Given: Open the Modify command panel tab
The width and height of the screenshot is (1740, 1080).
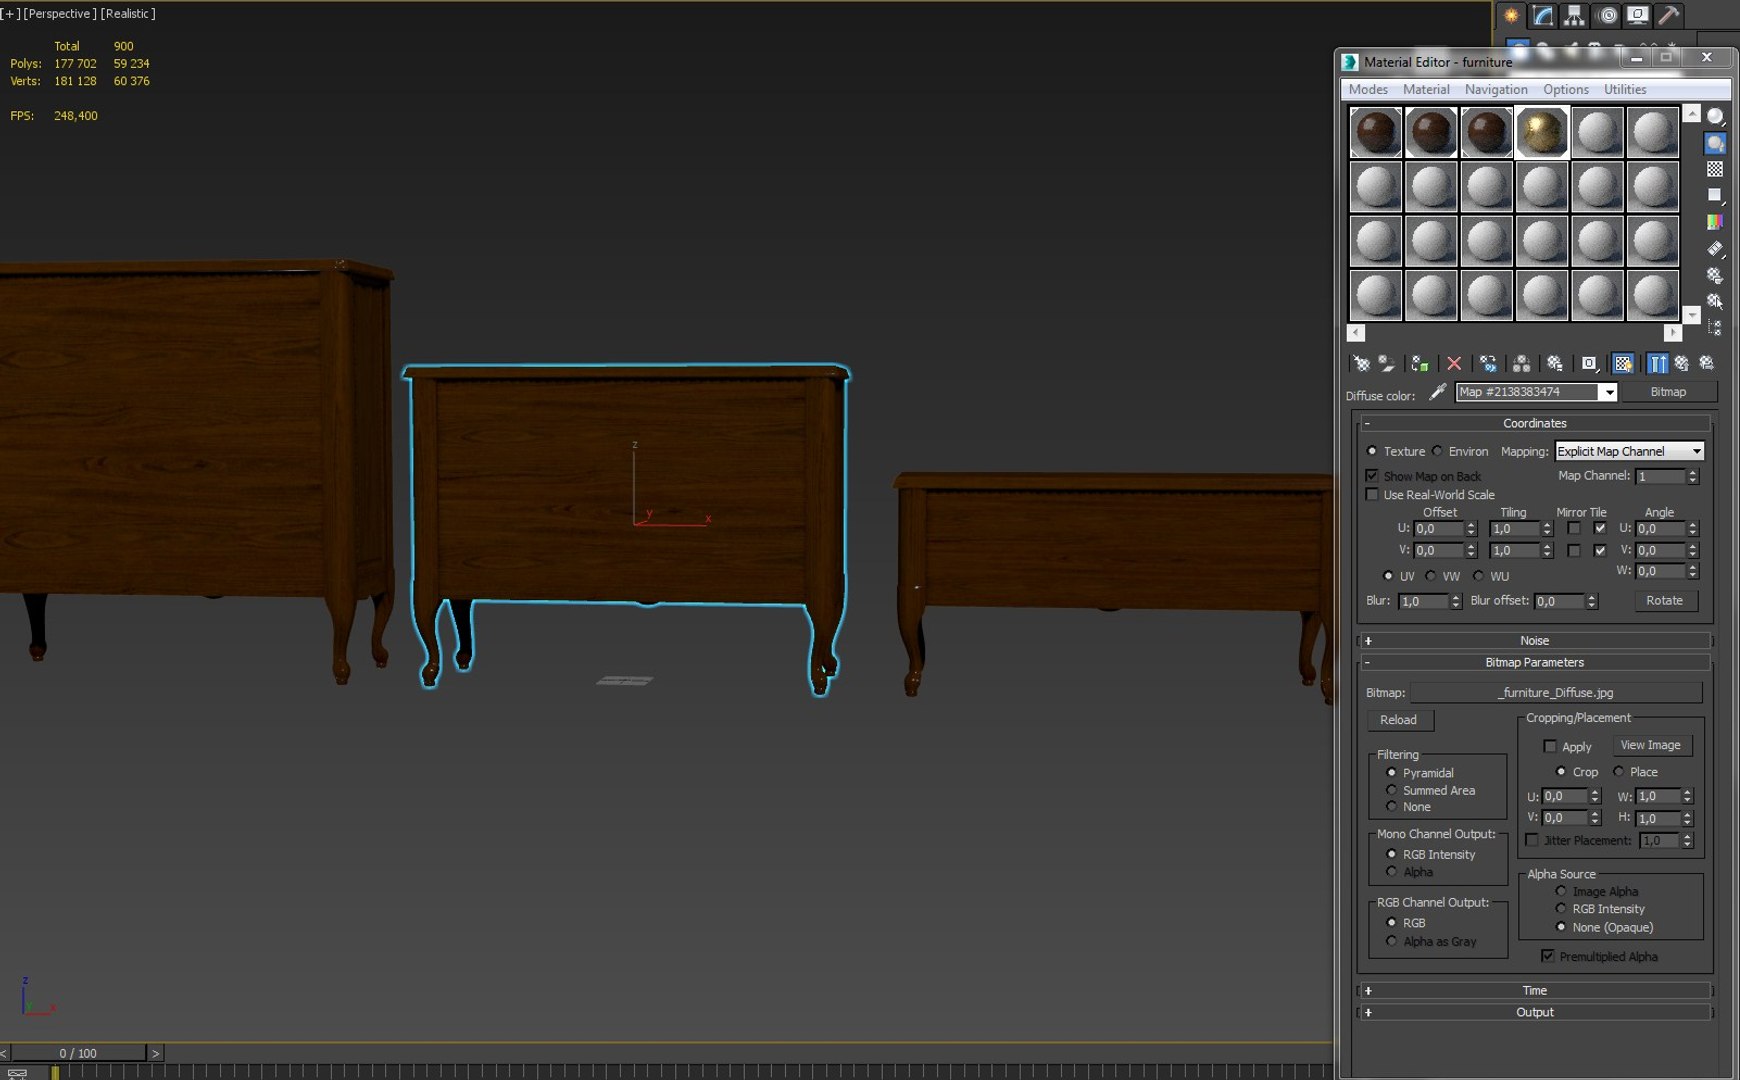Looking at the screenshot, I should tap(1543, 15).
